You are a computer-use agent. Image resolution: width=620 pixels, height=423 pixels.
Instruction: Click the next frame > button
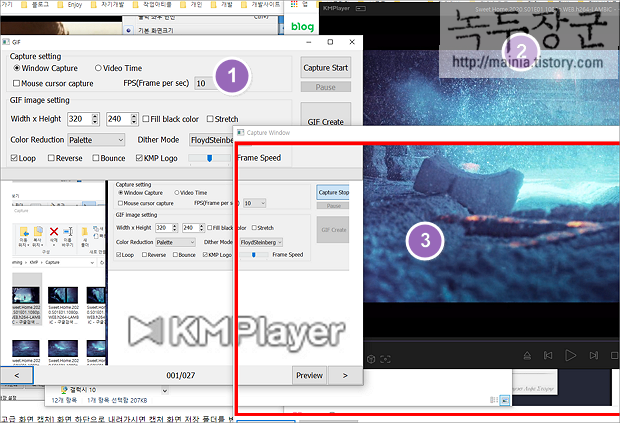(x=345, y=375)
